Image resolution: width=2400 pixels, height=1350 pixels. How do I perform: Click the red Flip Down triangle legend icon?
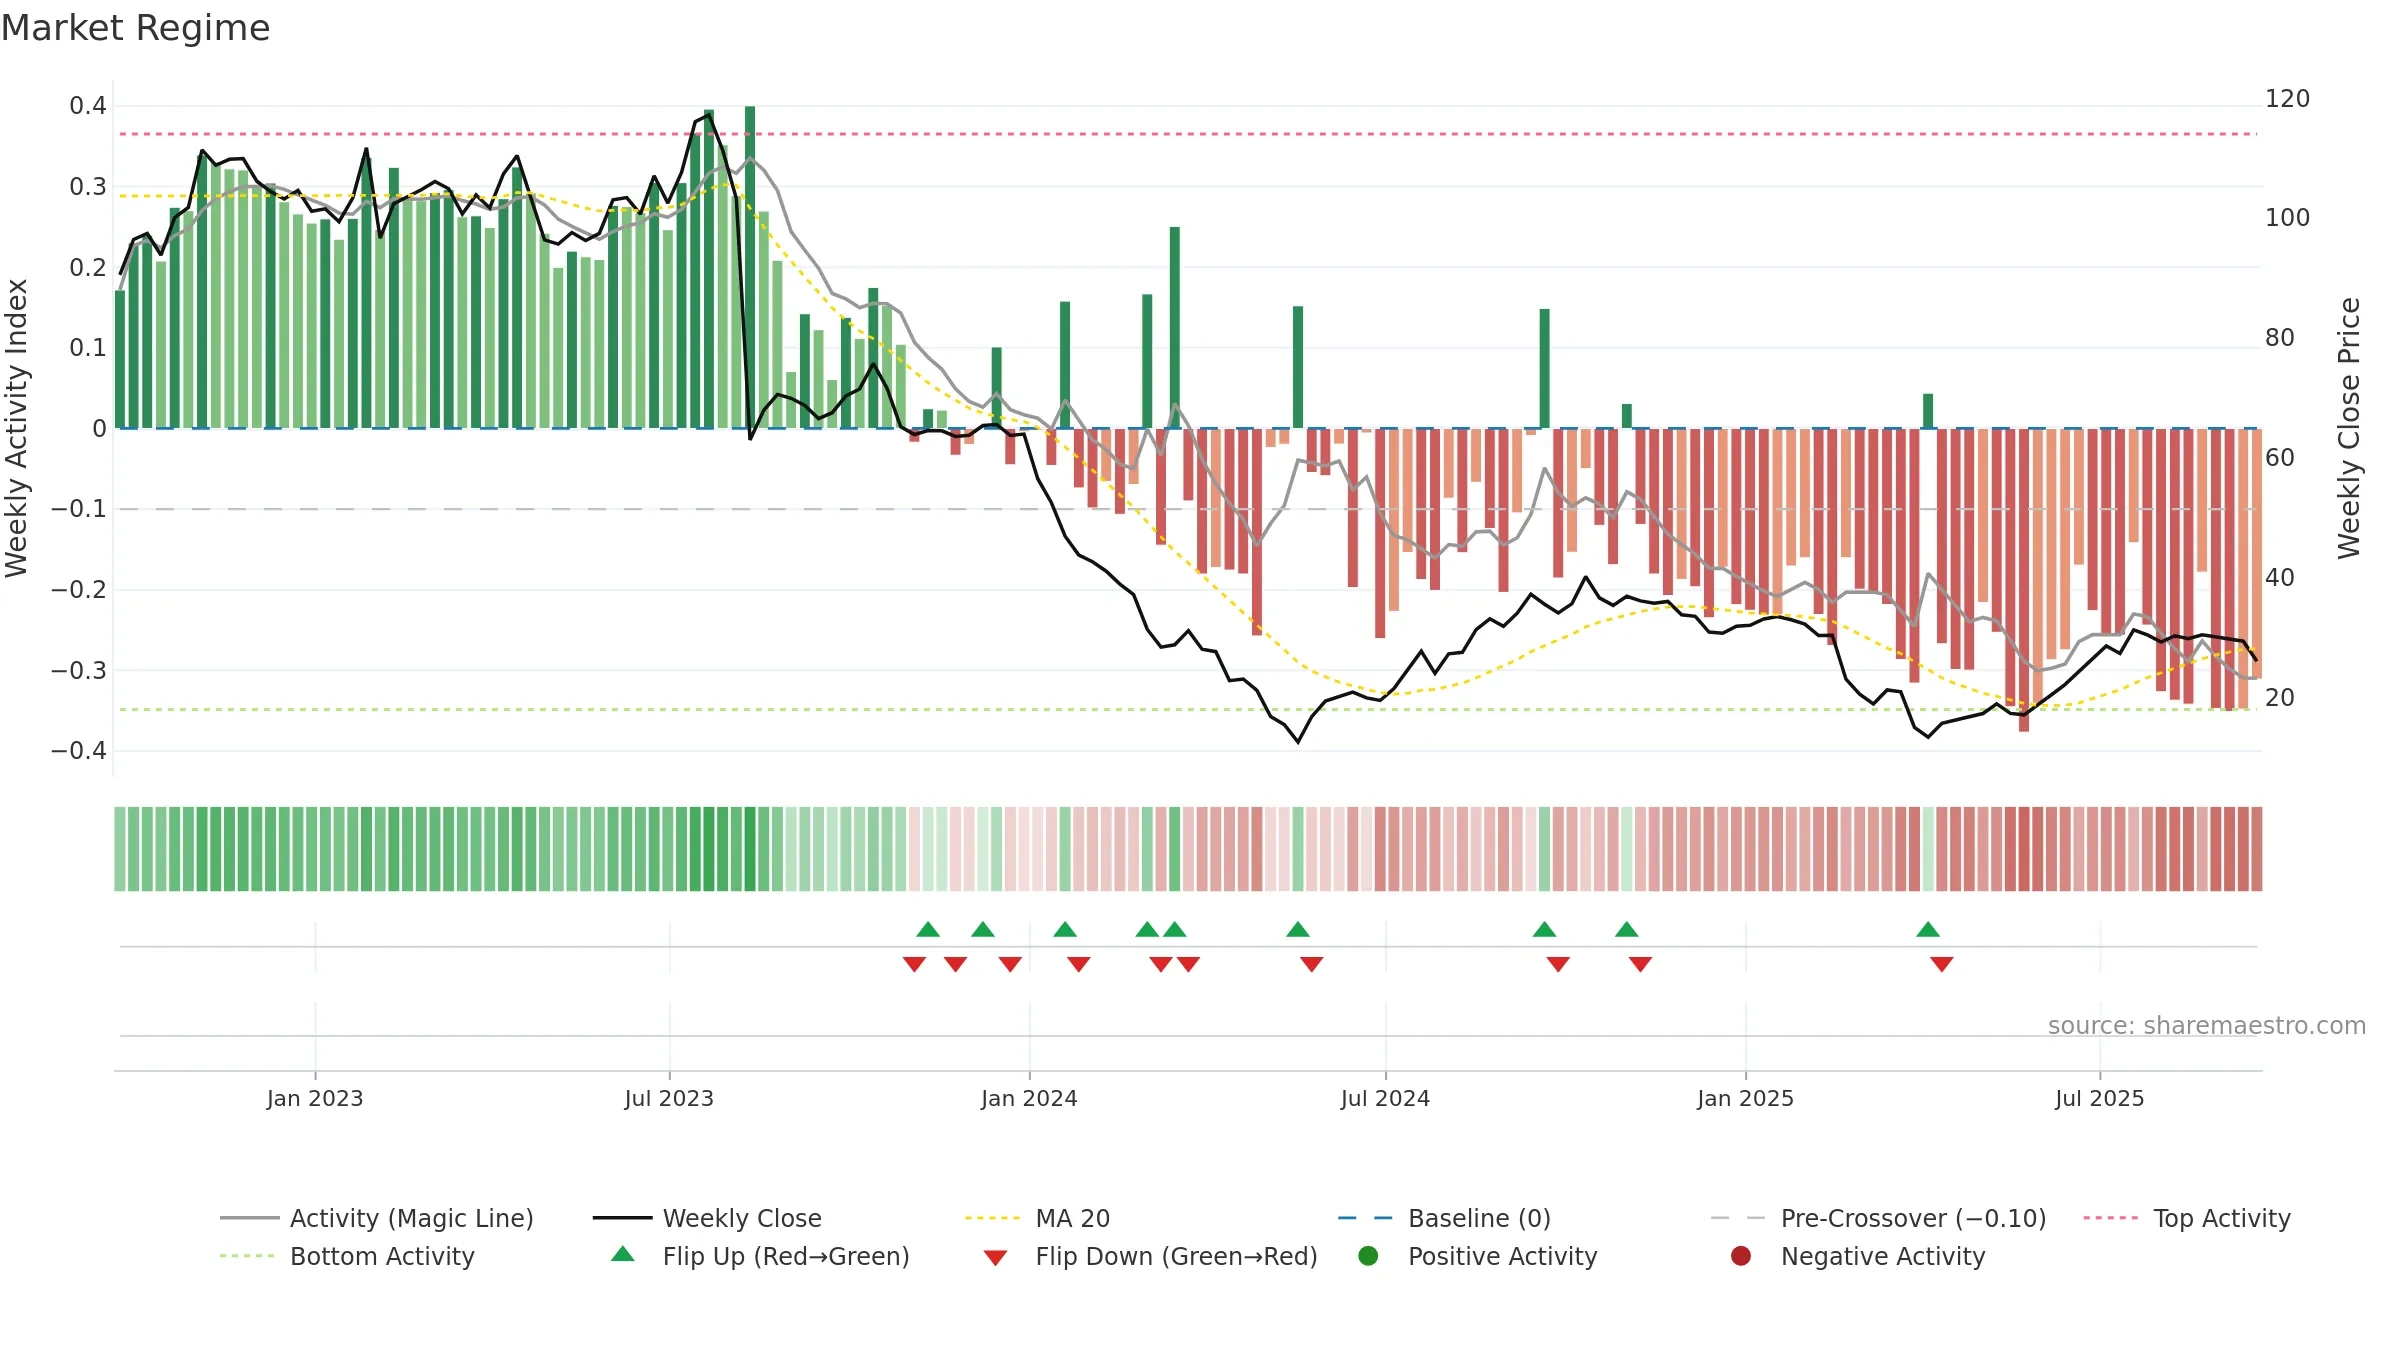click(995, 1257)
